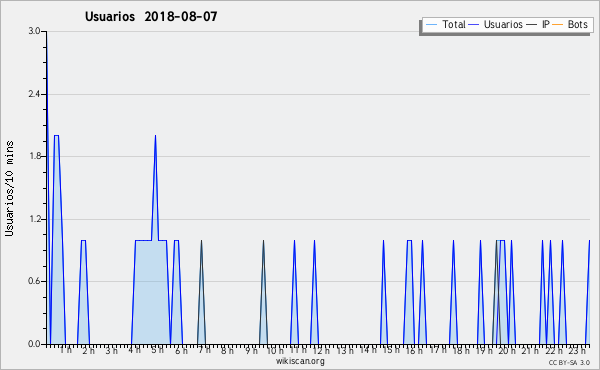Click the '15 h' x-axis label
The width and height of the screenshot is (600, 370).
click(x=391, y=350)
